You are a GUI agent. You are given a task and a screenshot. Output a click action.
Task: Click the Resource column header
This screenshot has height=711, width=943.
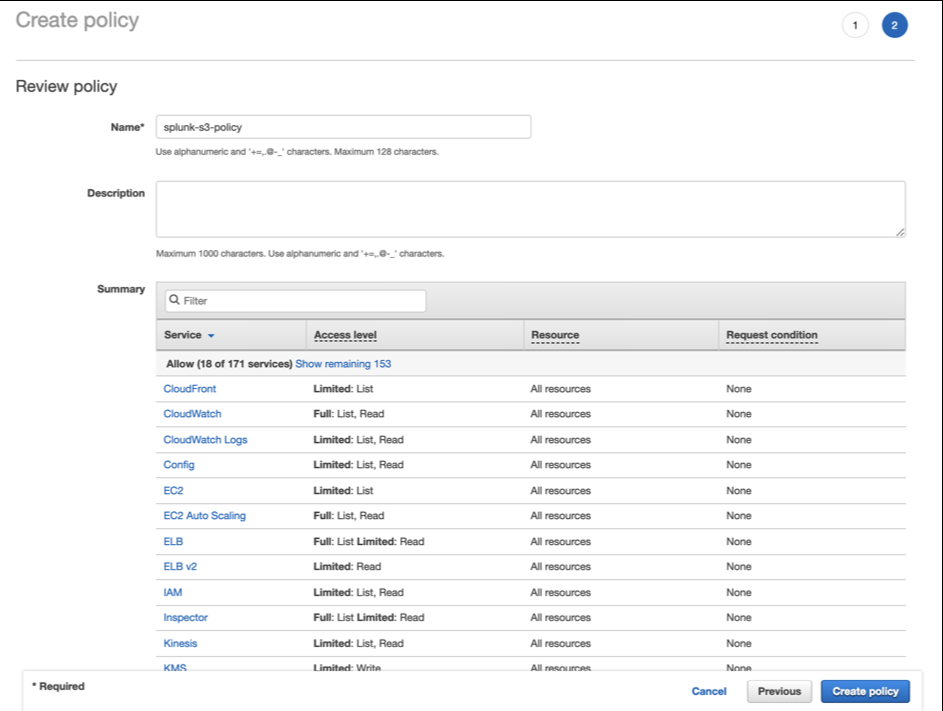[555, 335]
